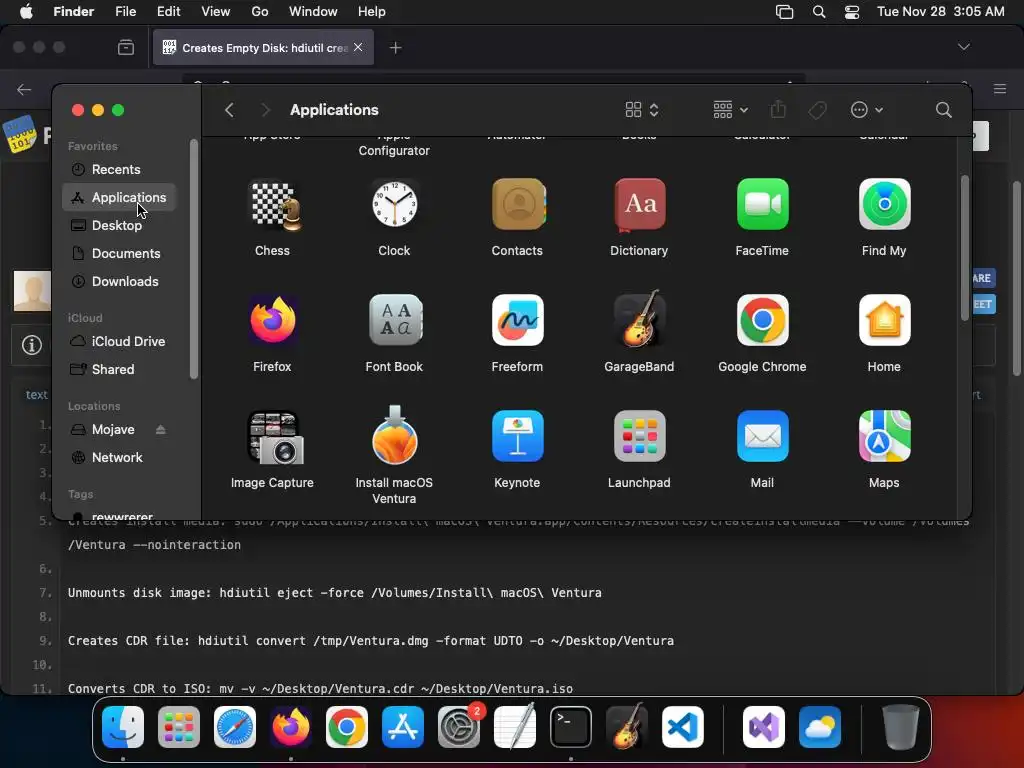The width and height of the screenshot is (1024, 768).
Task: Select Applications in Finder sidebar
Action: [x=118, y=197]
